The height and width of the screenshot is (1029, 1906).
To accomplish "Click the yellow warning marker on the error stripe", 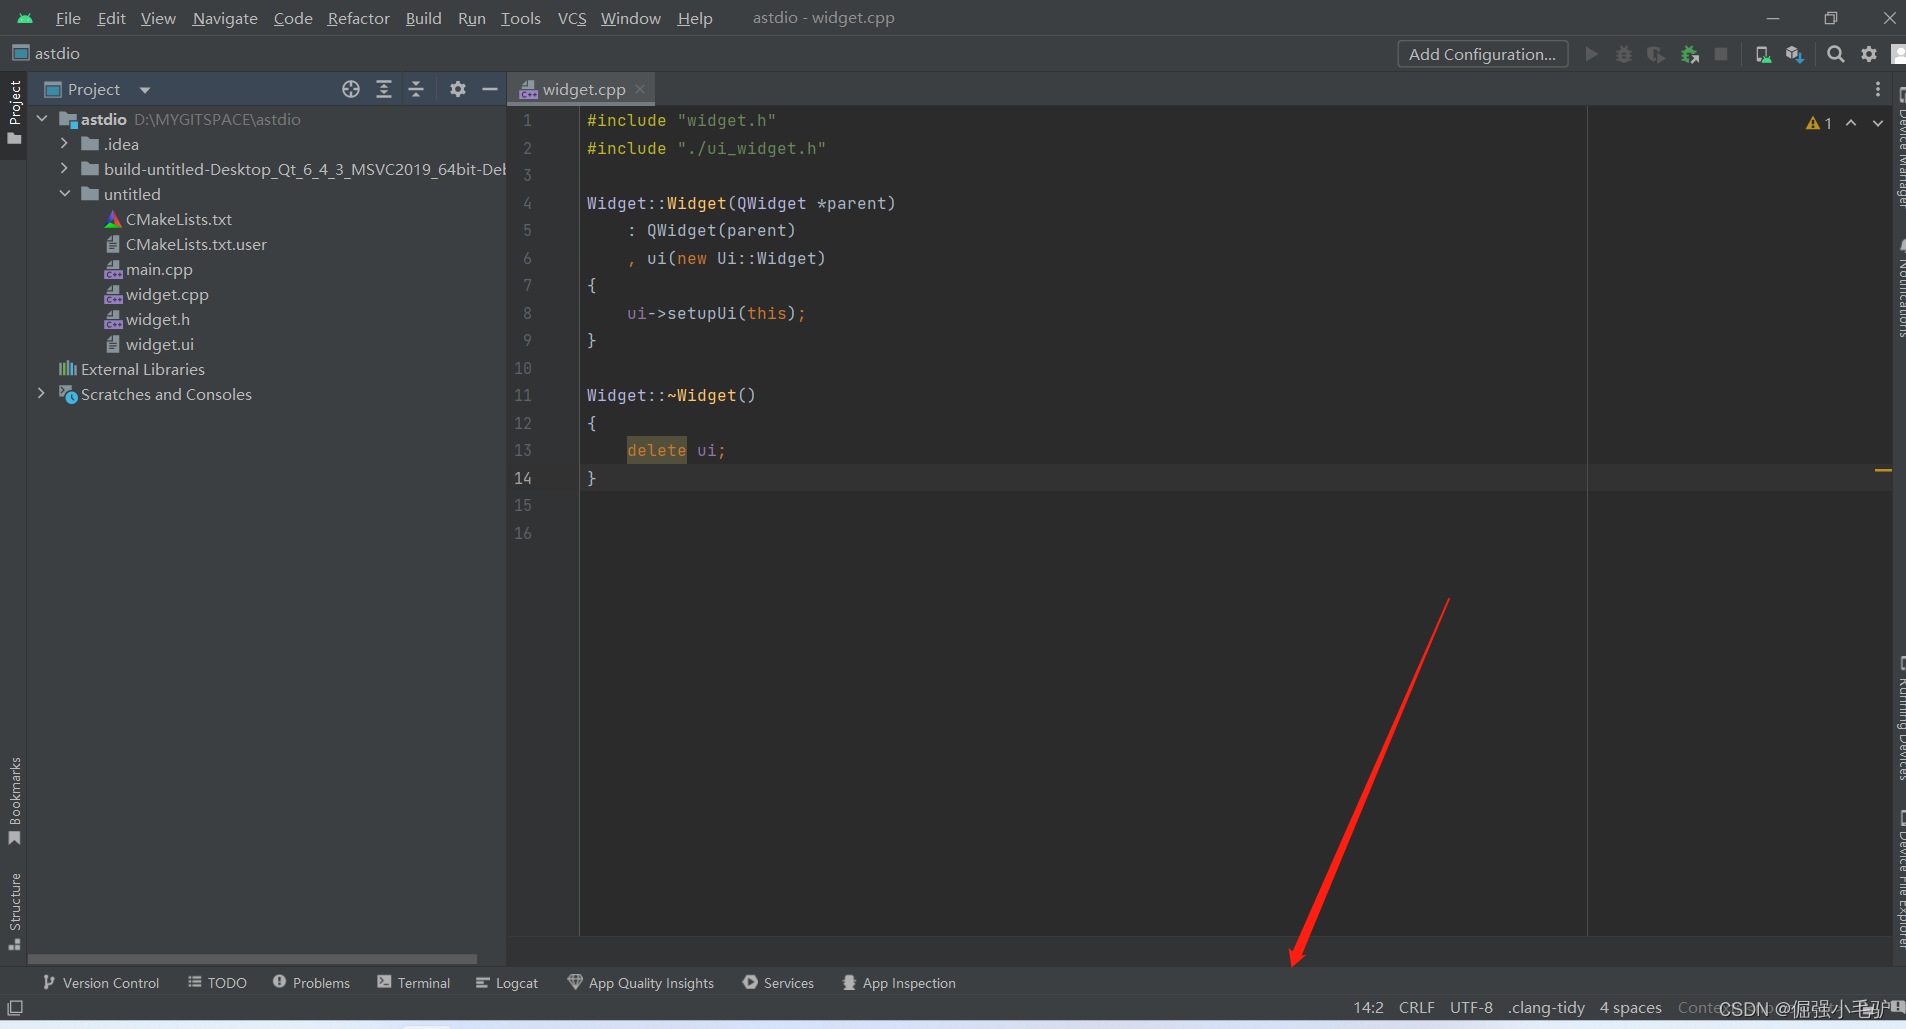I will click(x=1883, y=470).
